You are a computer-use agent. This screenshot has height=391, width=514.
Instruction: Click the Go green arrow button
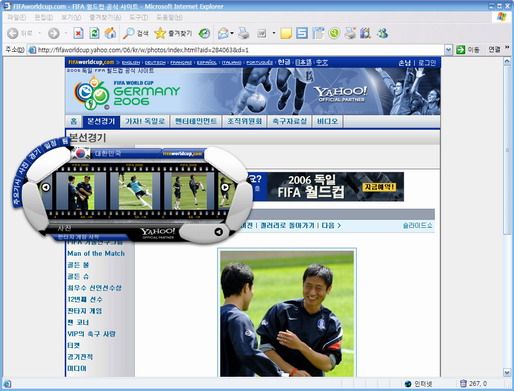(461, 50)
